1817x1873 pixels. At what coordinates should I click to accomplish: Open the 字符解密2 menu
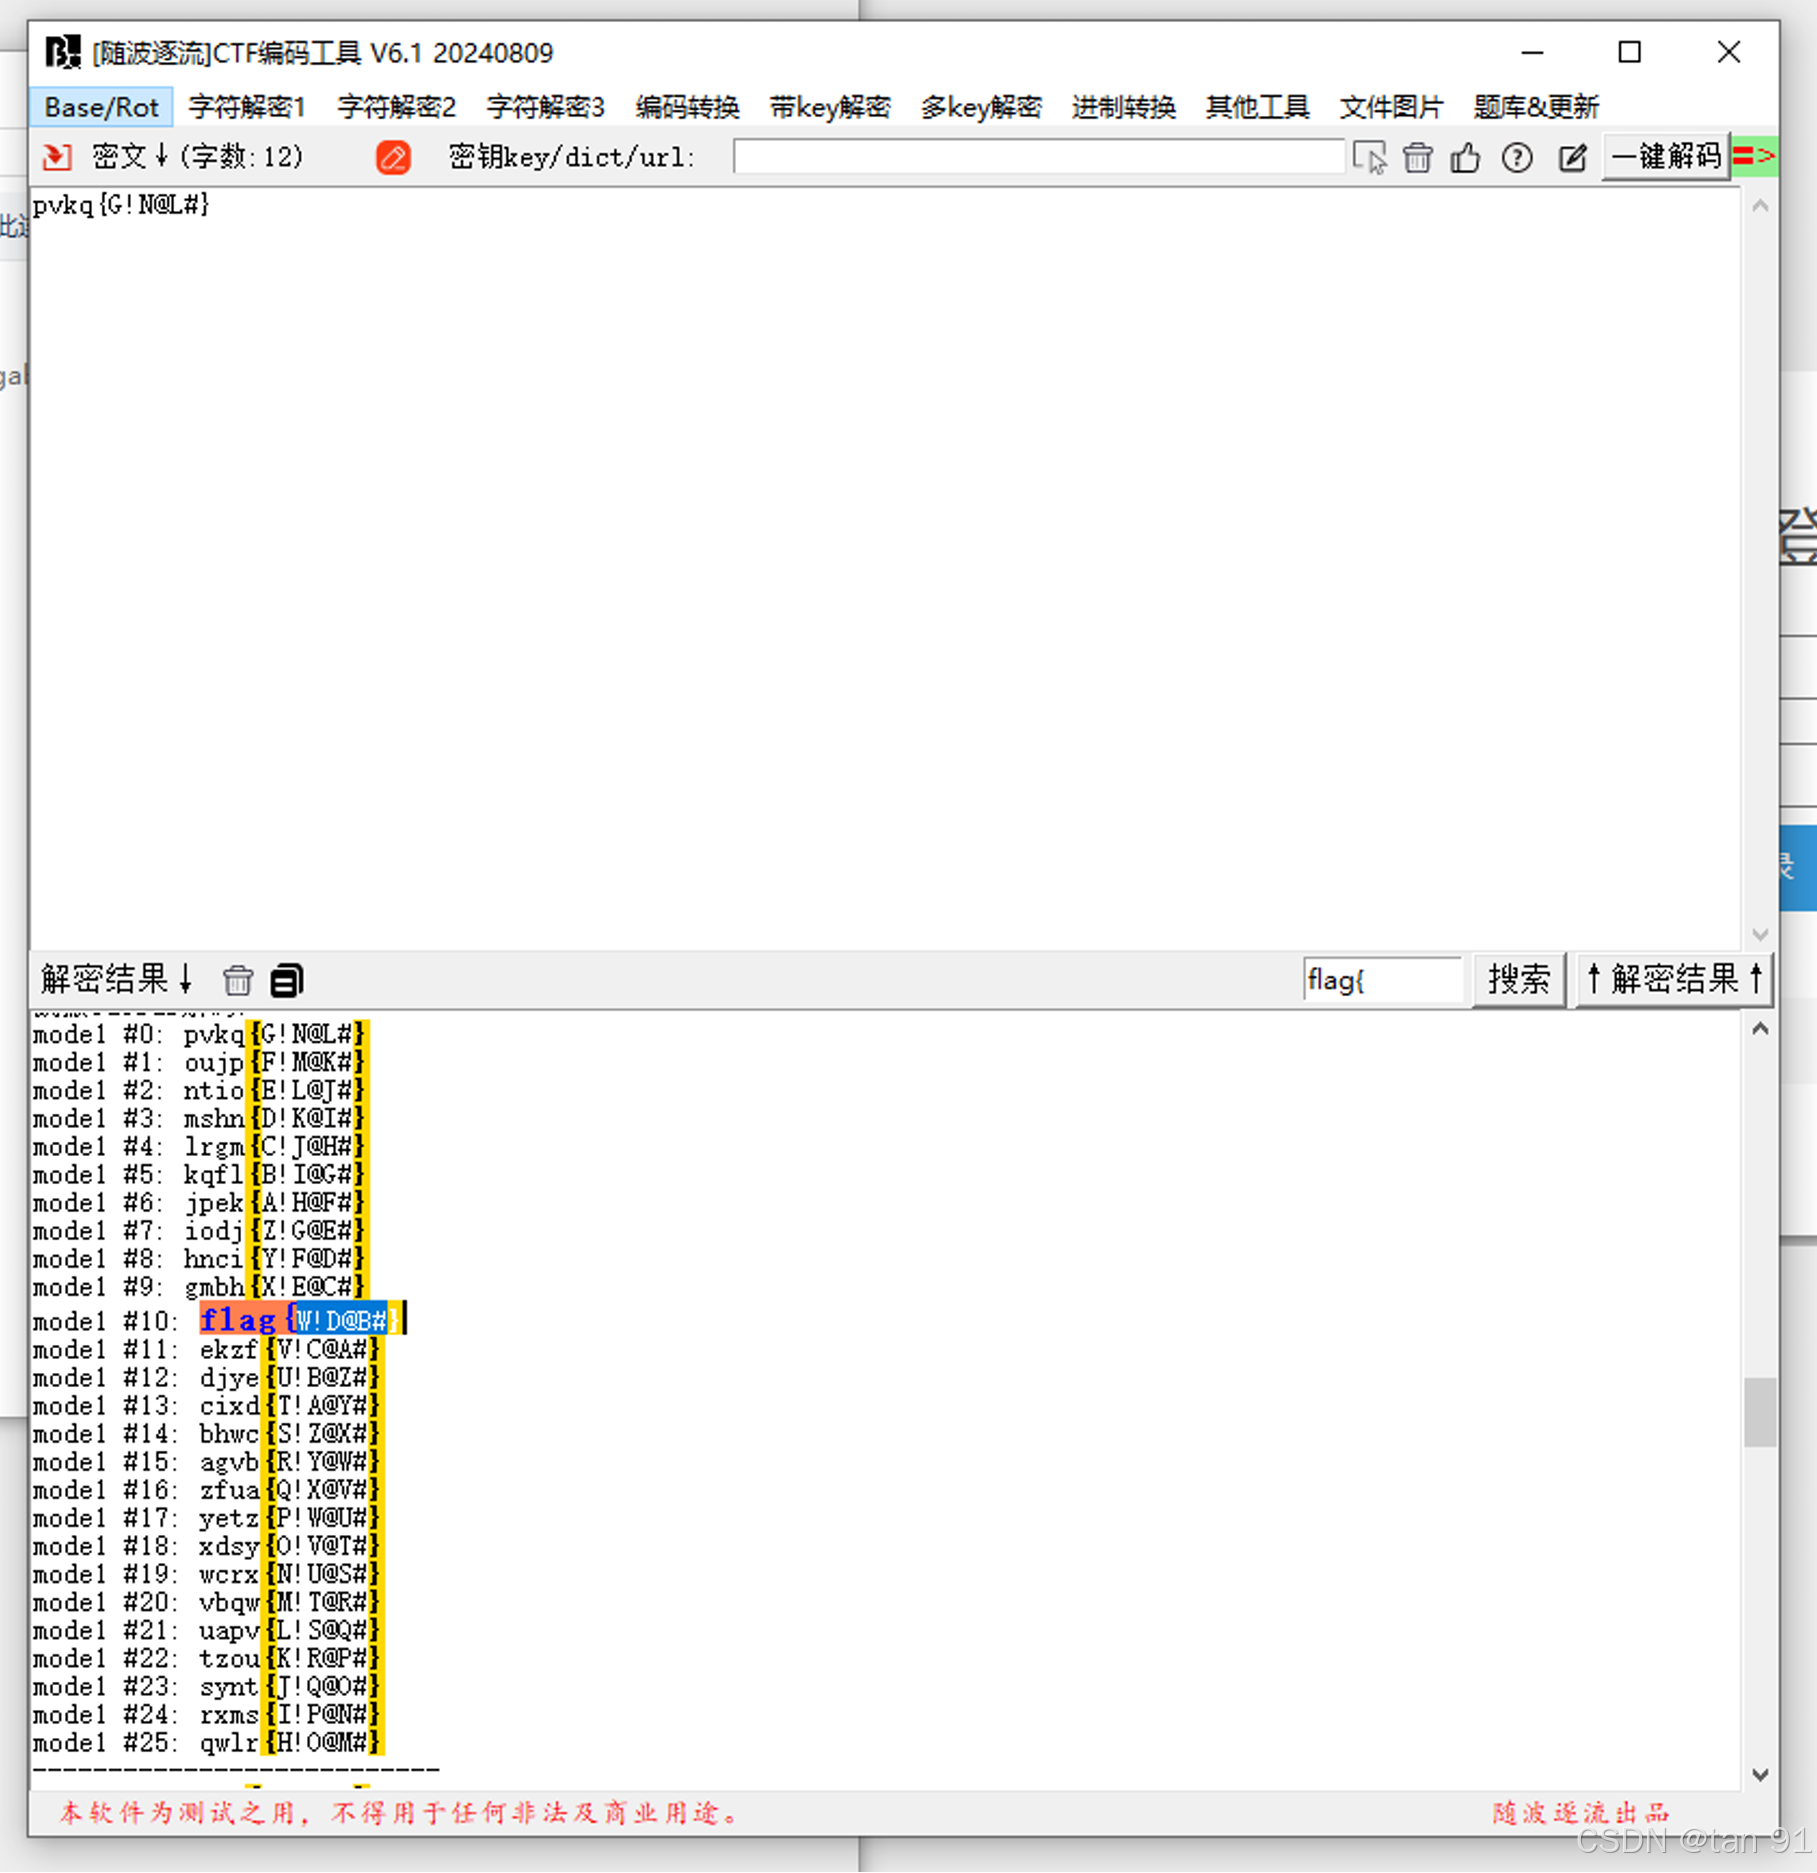(x=396, y=106)
